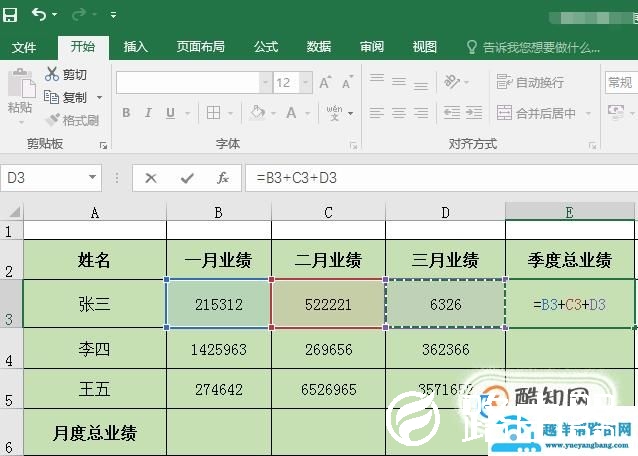The width and height of the screenshot is (638, 456).
Task: Expand the 粘贴 options dropdown arrow
Action: pos(21,122)
